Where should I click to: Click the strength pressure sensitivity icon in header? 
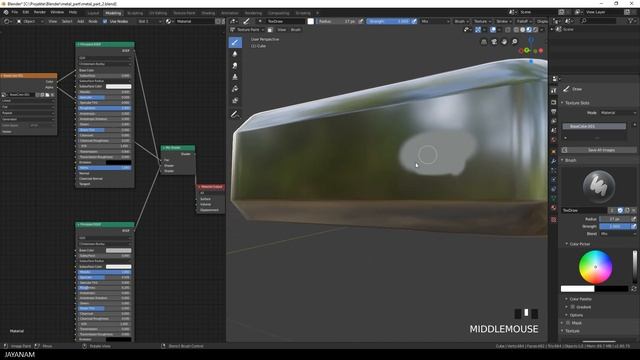pos(414,21)
